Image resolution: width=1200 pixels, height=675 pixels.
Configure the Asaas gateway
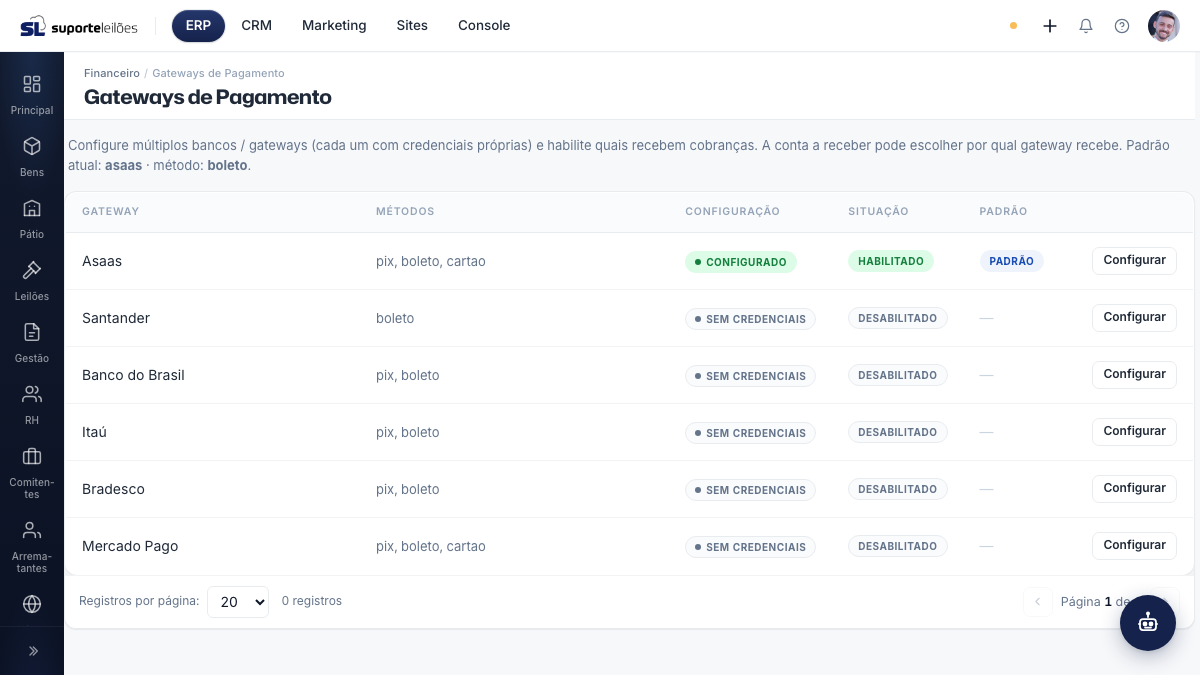[1134, 260]
